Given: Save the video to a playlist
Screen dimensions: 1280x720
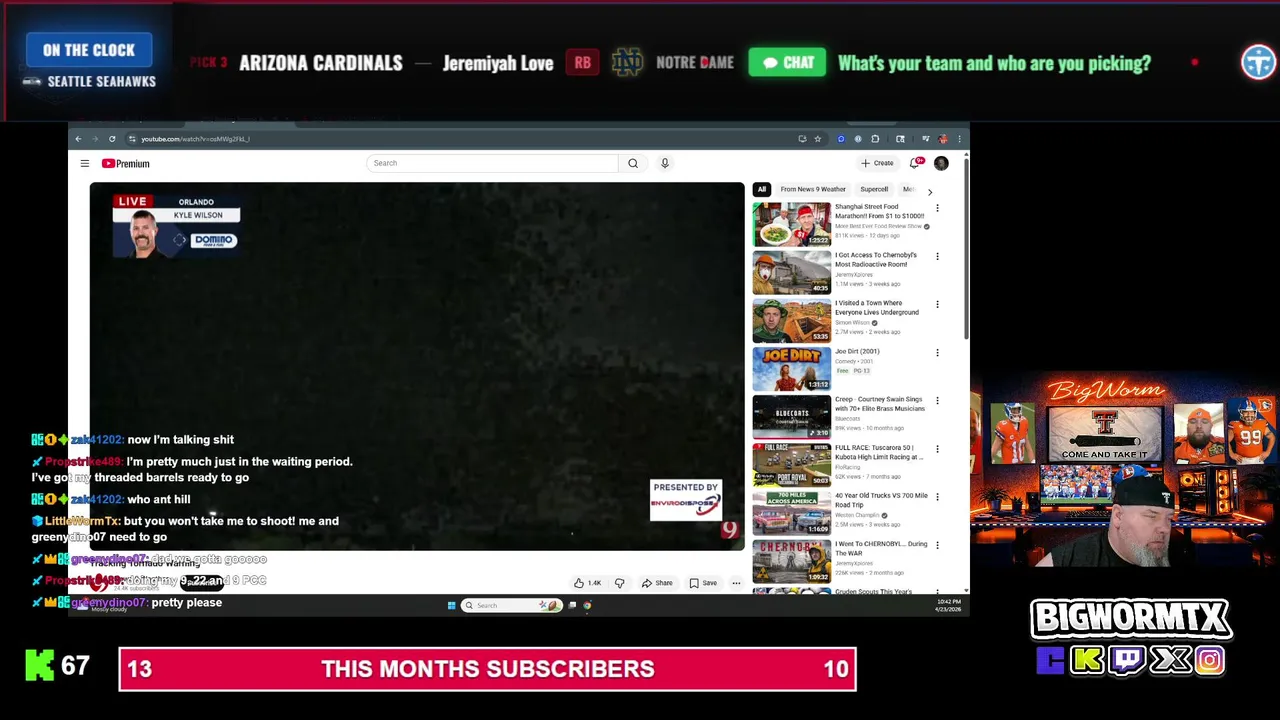Looking at the screenshot, I should coord(703,583).
